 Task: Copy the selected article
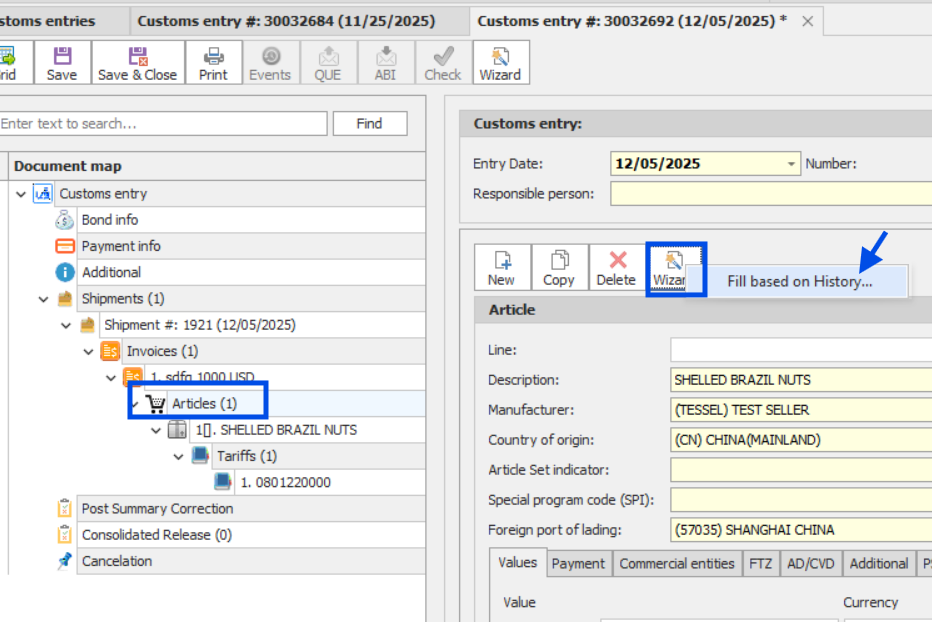click(x=560, y=267)
